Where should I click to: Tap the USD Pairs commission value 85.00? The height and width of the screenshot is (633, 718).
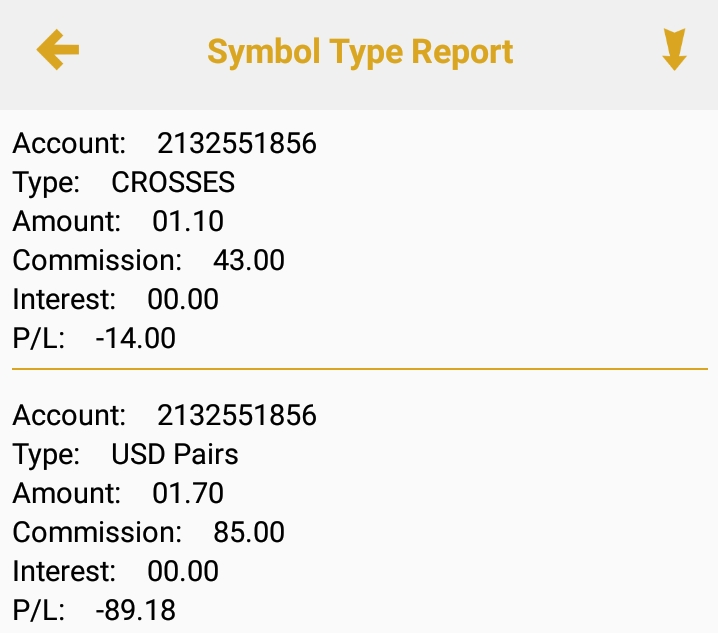tap(249, 532)
